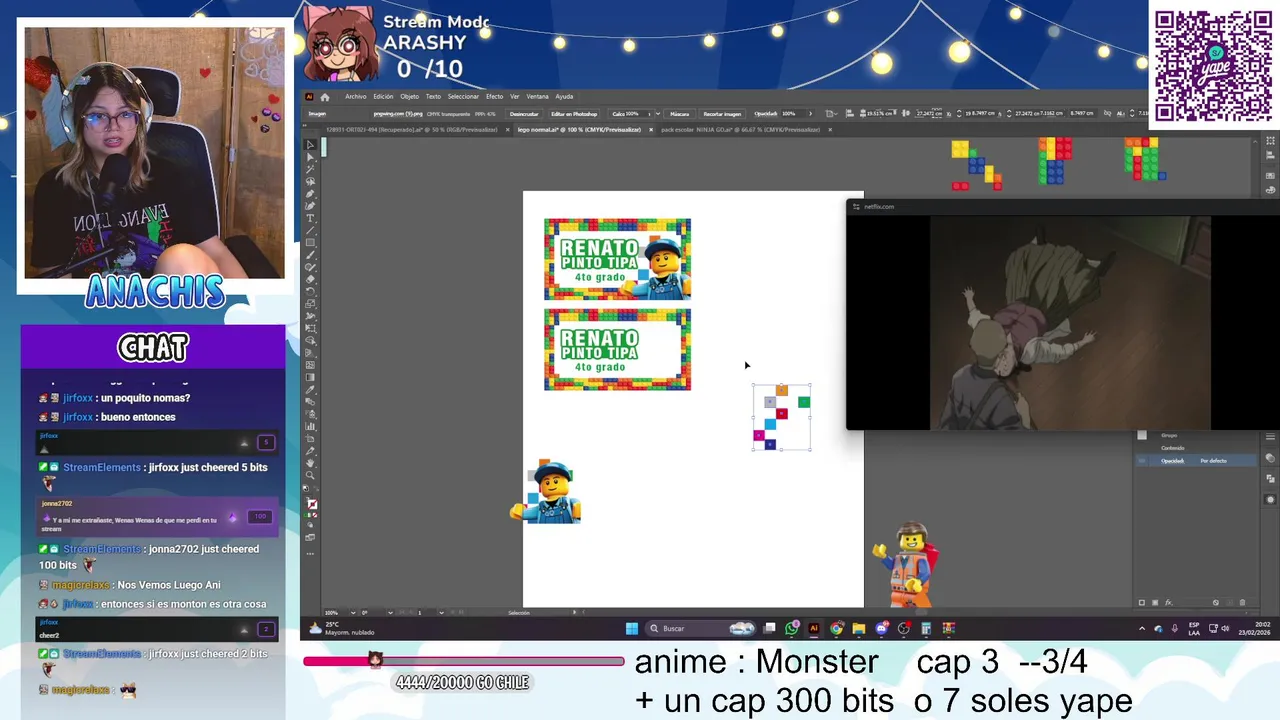Select the Rectangle tool
This screenshot has width=1280, height=720.
click(x=311, y=242)
